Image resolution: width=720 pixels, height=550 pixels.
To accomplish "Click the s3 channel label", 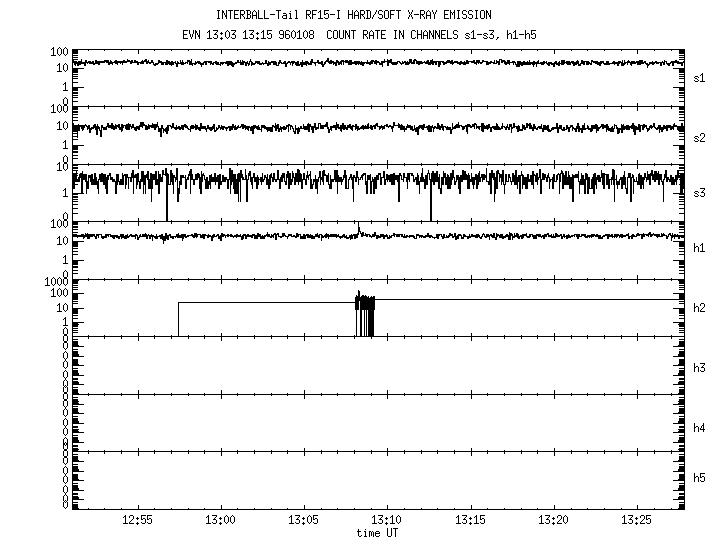I will pyautogui.click(x=700, y=193).
